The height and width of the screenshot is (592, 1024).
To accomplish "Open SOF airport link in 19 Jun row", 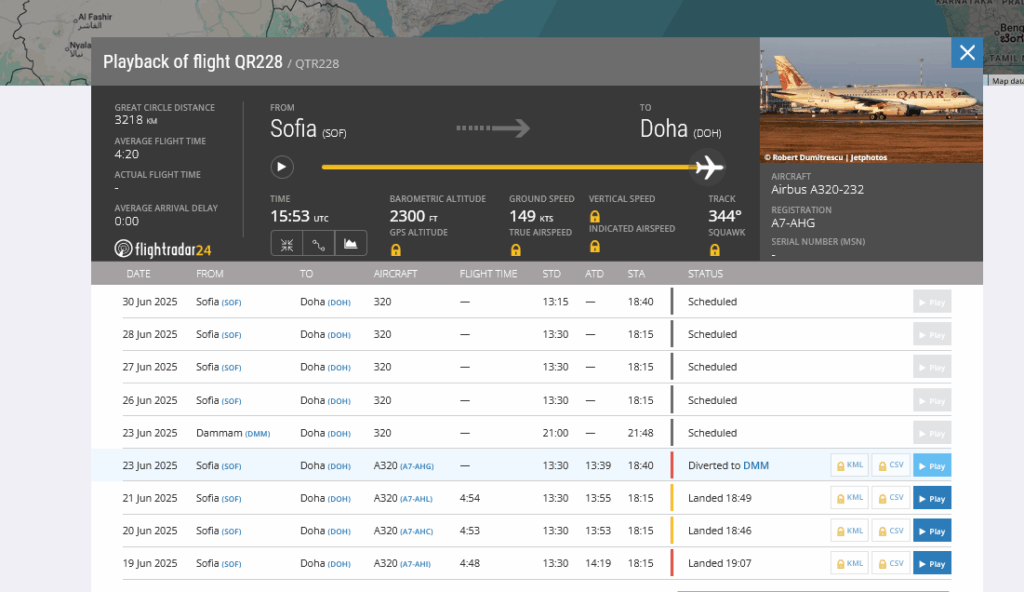I will pyautogui.click(x=231, y=564).
